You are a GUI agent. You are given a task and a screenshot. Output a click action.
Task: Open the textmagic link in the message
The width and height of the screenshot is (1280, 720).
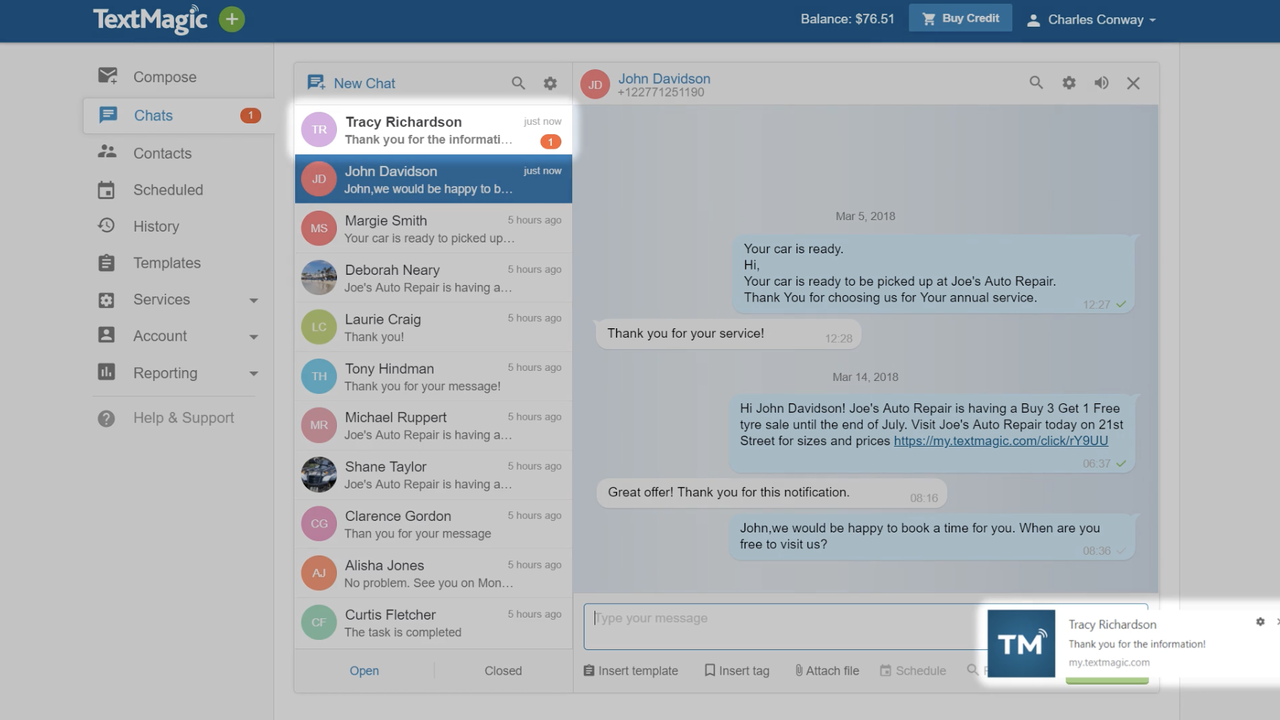999,440
